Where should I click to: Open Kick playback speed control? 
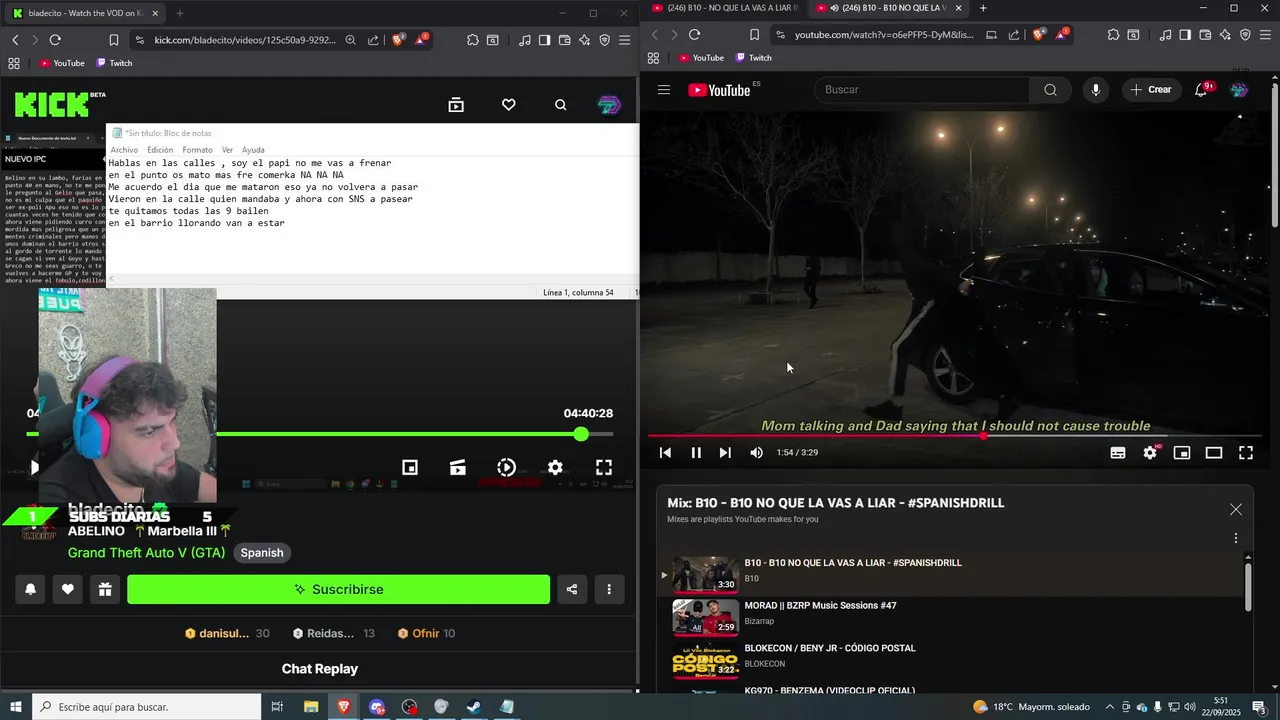pyautogui.click(x=506, y=467)
